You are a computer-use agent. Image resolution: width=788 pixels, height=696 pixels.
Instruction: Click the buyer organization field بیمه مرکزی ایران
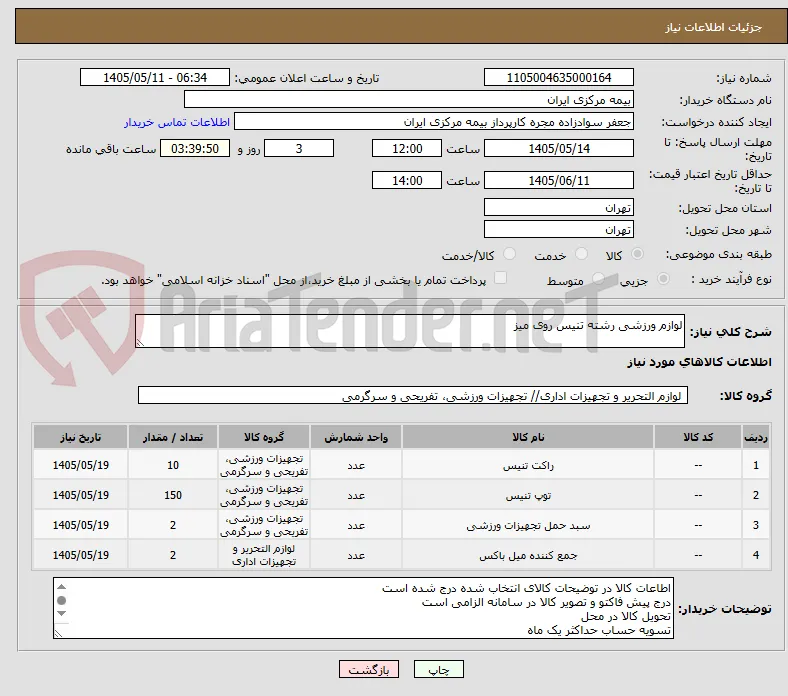pos(409,100)
